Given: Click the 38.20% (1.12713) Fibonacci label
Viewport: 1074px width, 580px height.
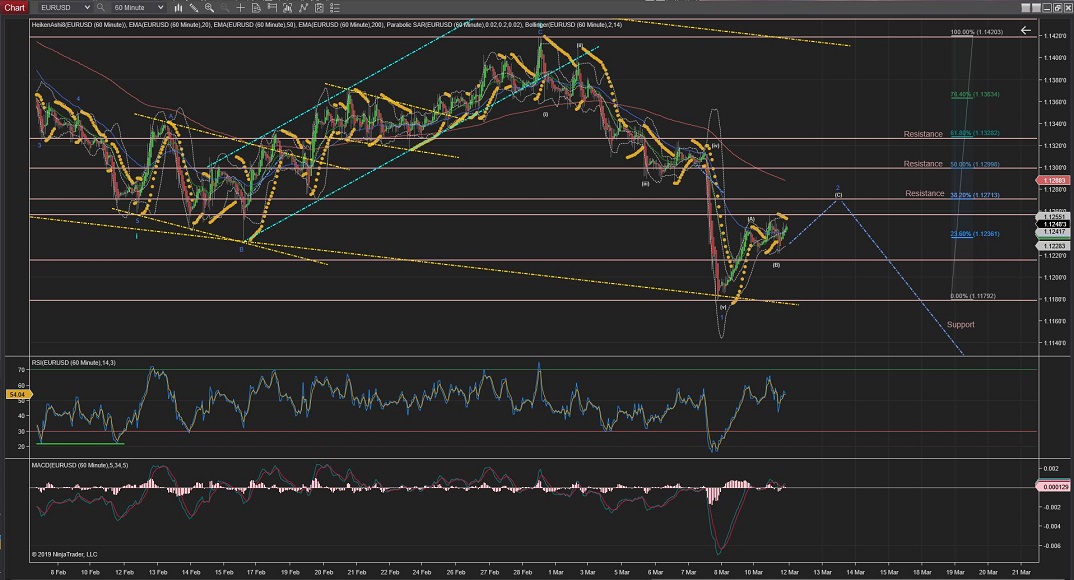Looking at the screenshot, I should 975,195.
